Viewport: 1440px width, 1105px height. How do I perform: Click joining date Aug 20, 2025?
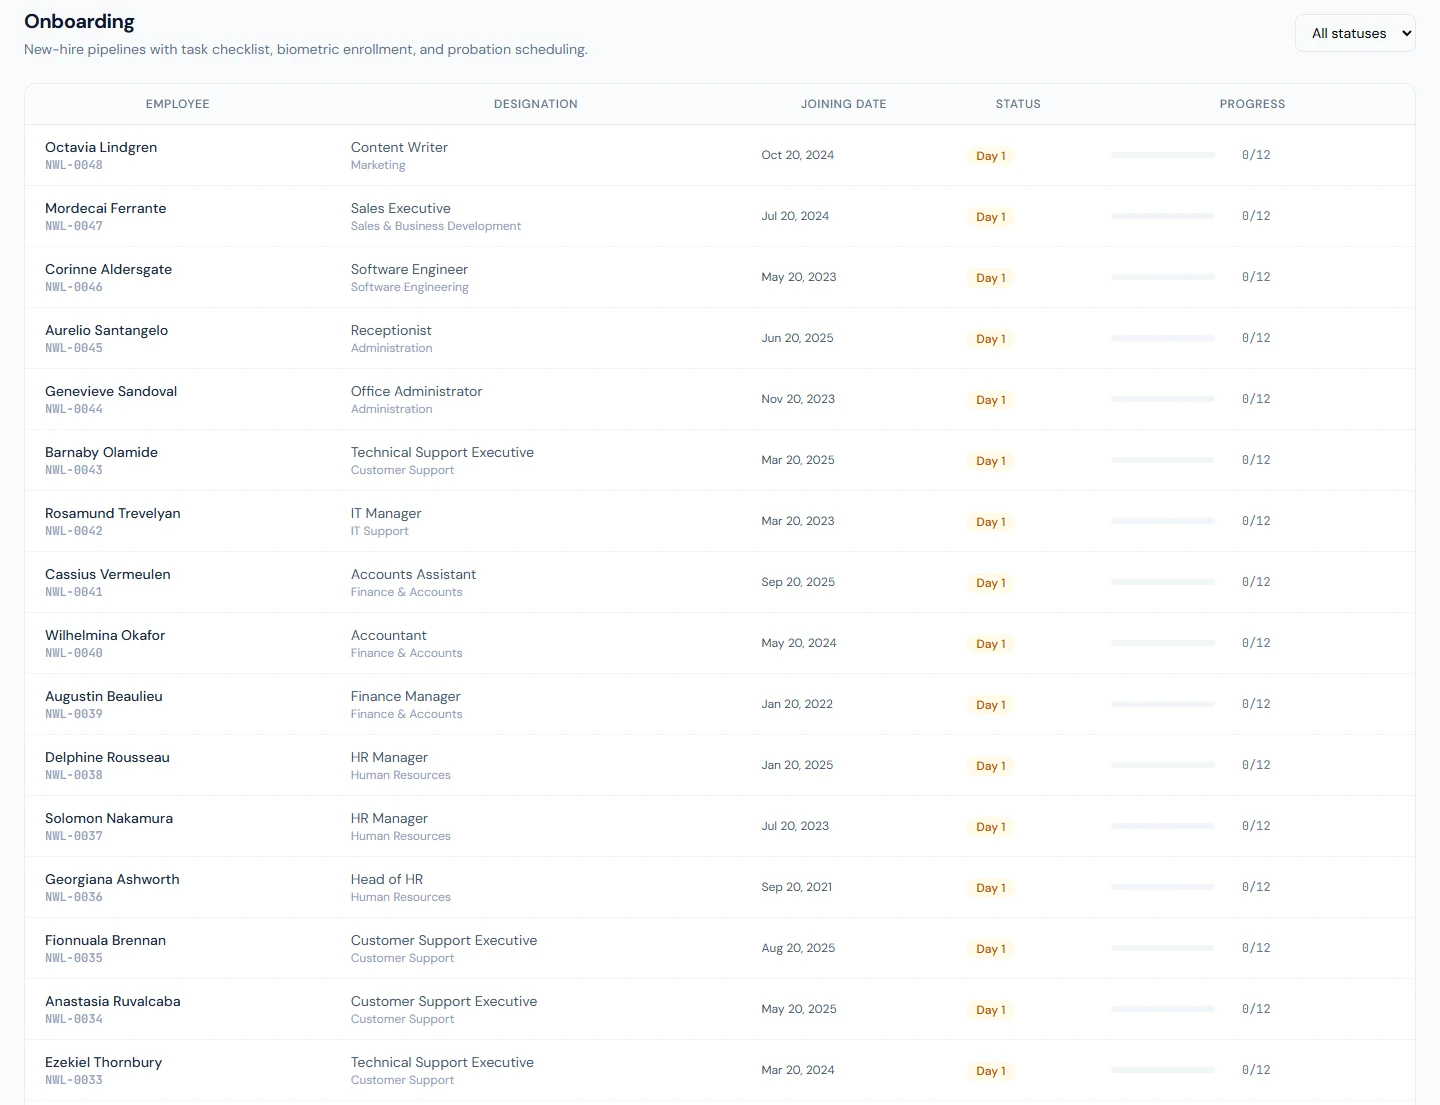(x=798, y=948)
